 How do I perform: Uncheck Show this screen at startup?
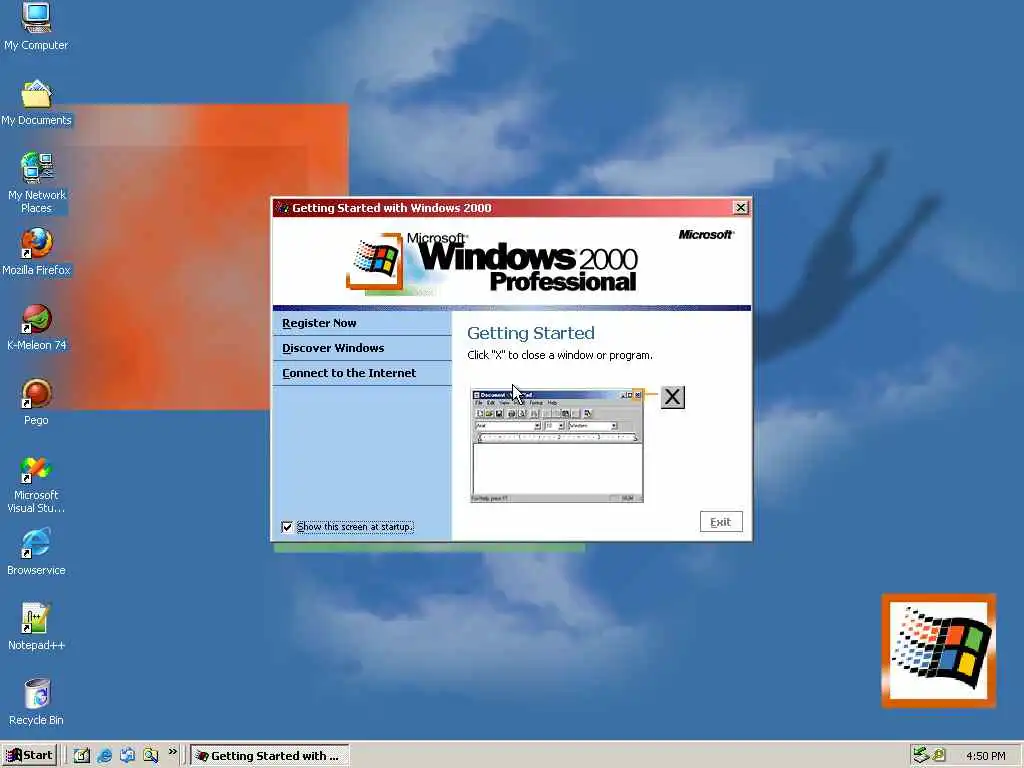point(287,527)
